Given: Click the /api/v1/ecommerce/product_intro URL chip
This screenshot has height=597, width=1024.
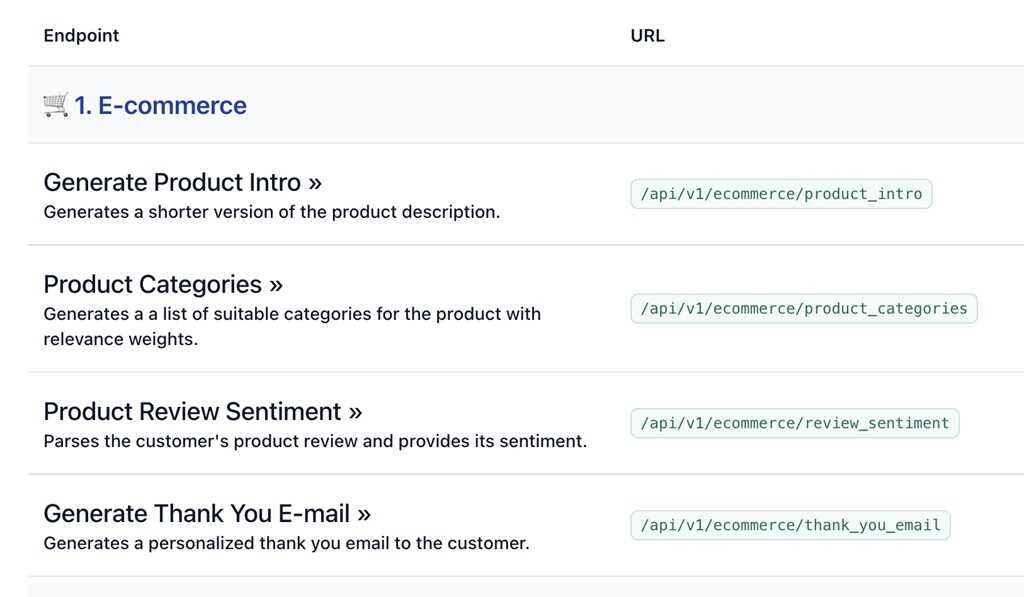Looking at the screenshot, I should point(781,194).
